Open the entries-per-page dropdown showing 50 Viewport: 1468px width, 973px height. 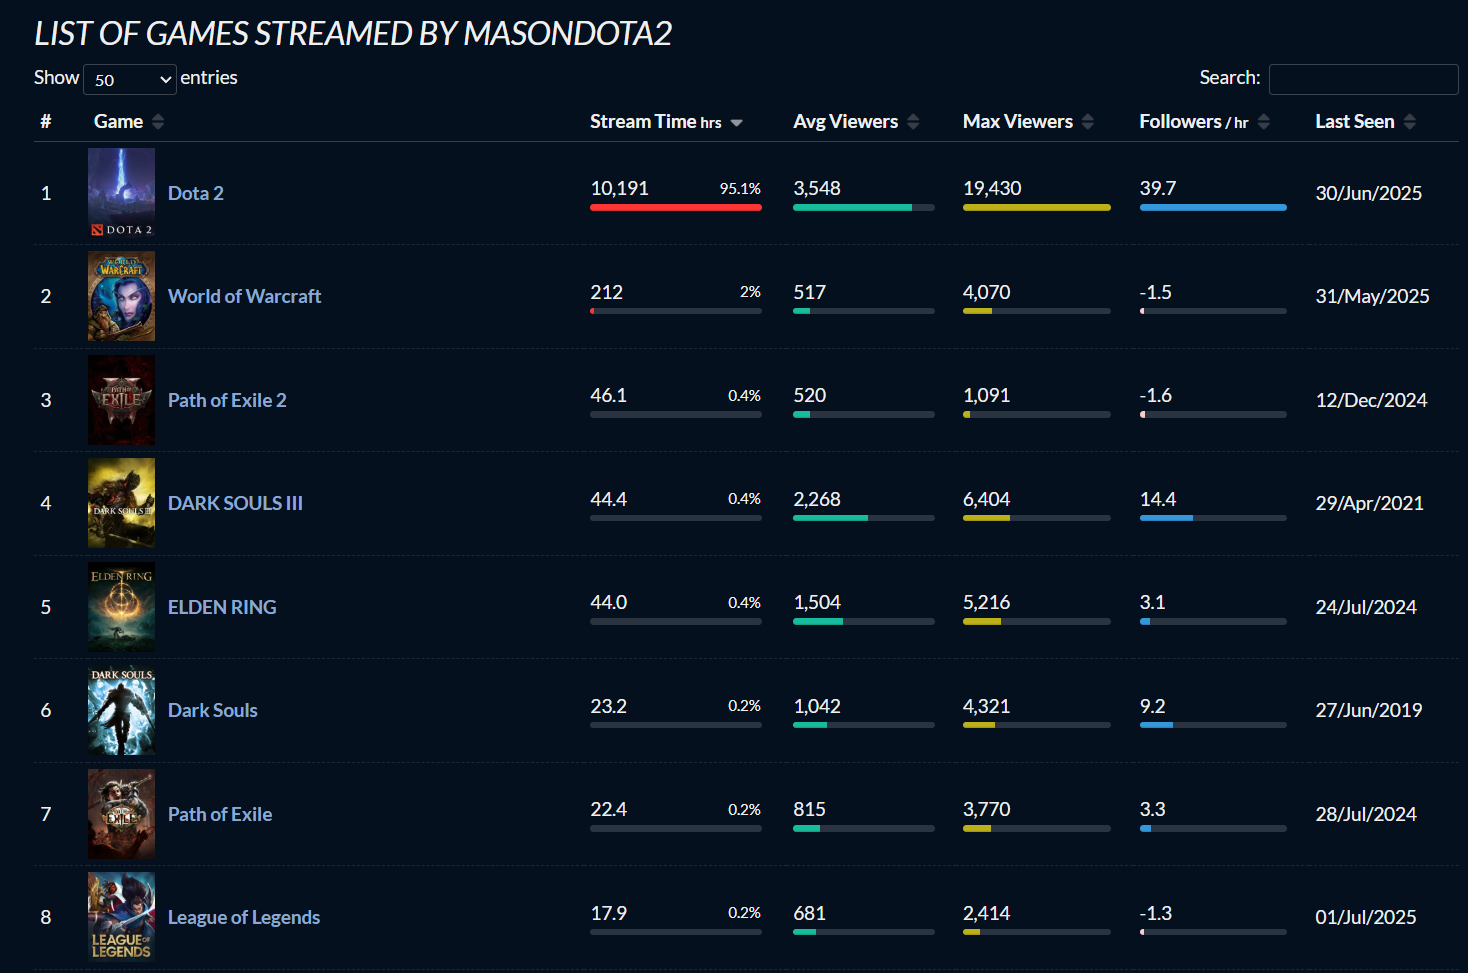[130, 79]
